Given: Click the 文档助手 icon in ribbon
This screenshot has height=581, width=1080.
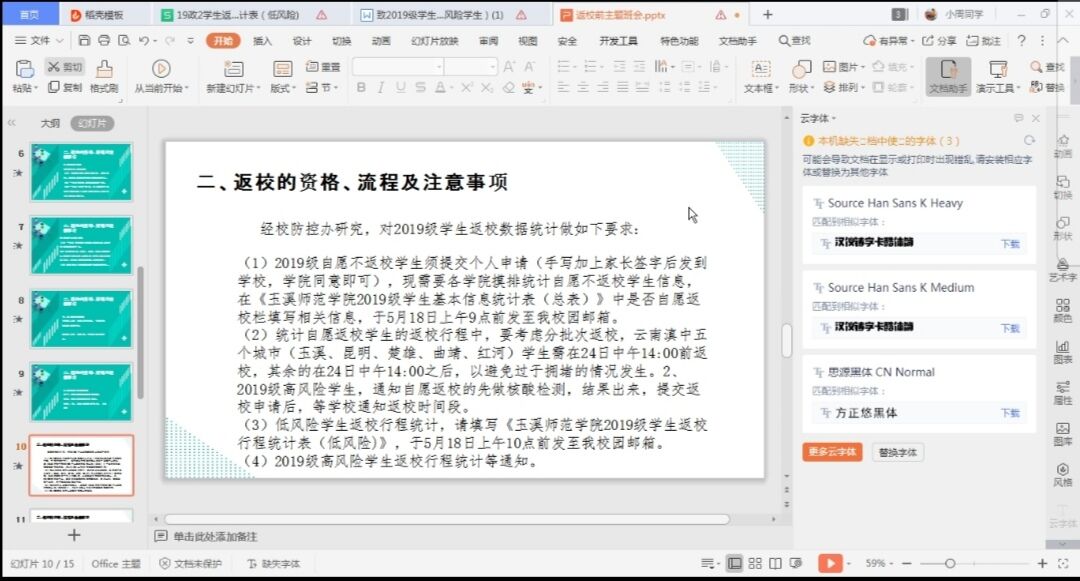Looking at the screenshot, I should point(948,69).
